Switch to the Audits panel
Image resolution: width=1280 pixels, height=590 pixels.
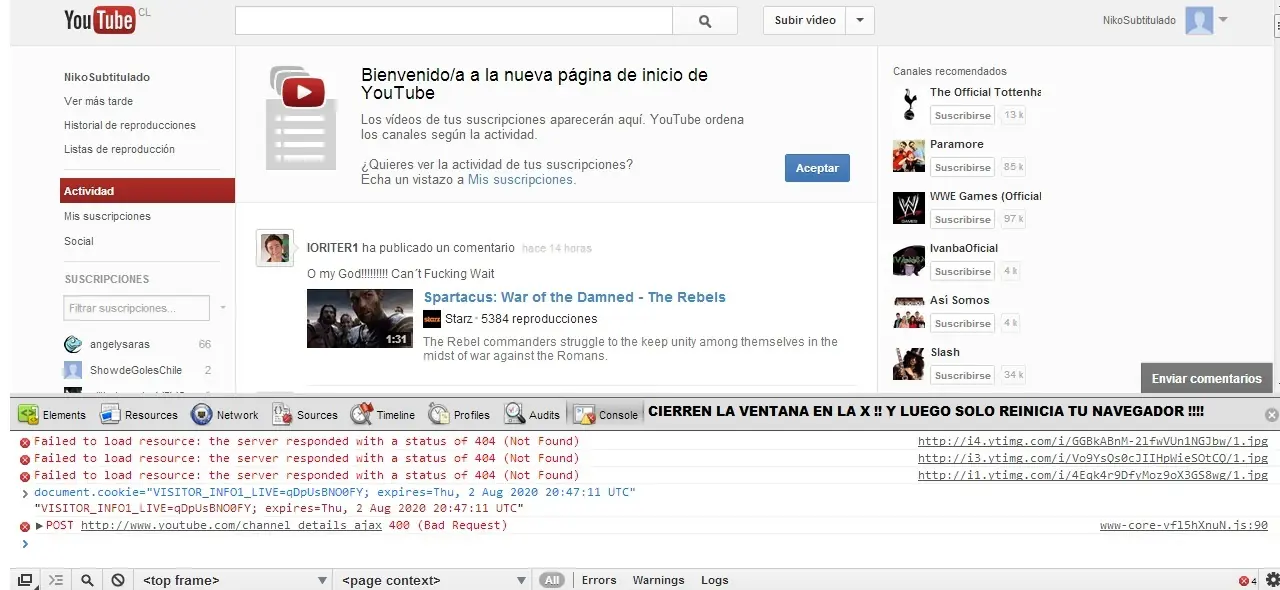click(x=533, y=414)
